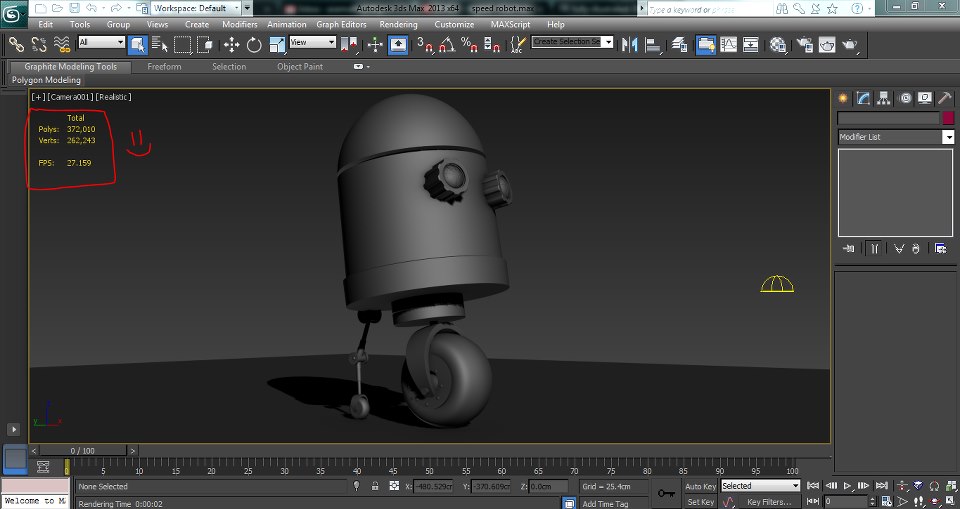Image resolution: width=960 pixels, height=509 pixels.
Task: Expand the Modifier List dropdown
Action: click(x=948, y=137)
